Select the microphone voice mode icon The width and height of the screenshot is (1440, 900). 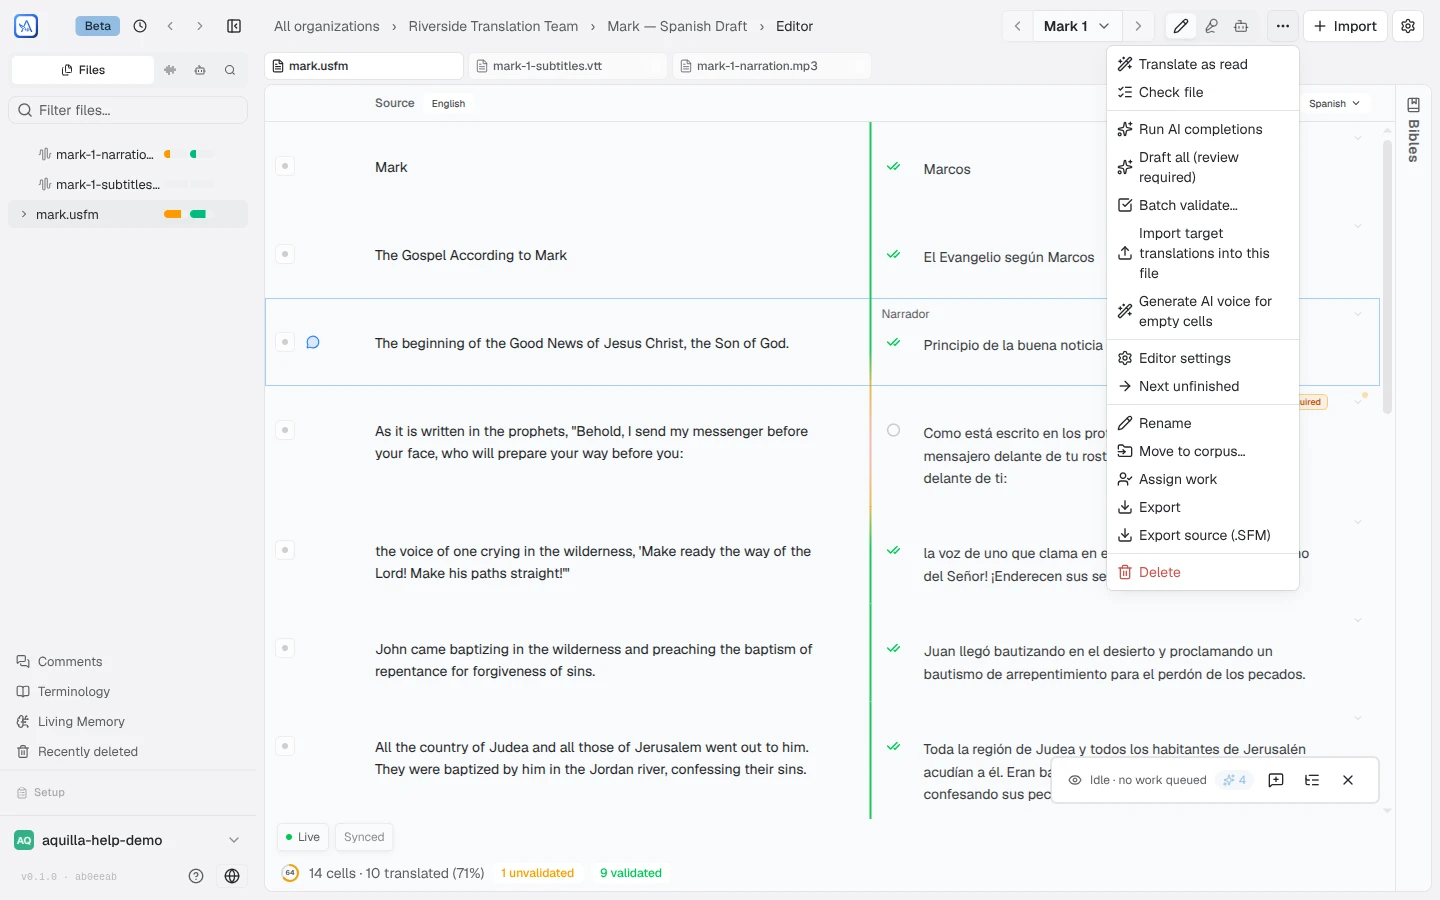tap(1211, 26)
